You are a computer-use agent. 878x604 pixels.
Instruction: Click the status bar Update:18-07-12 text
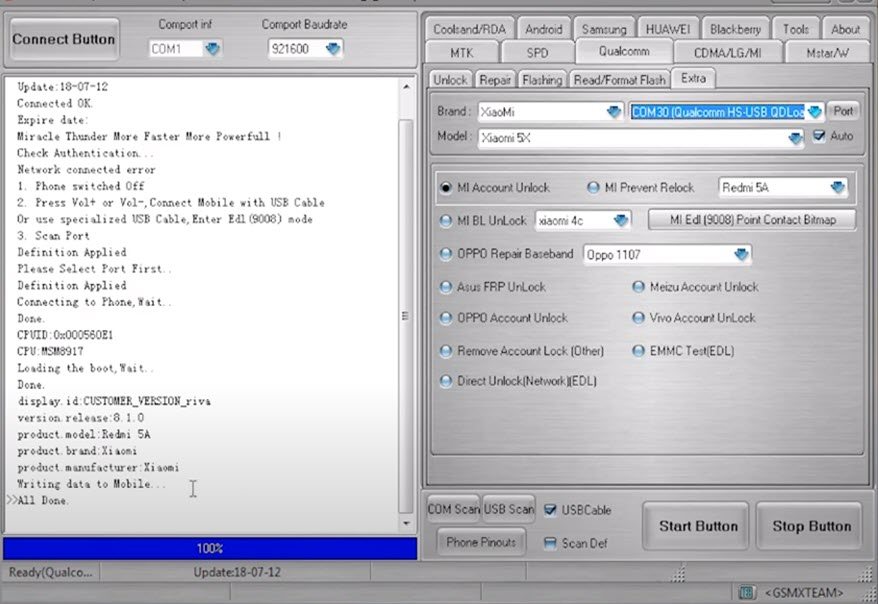pyautogui.click(x=237, y=572)
